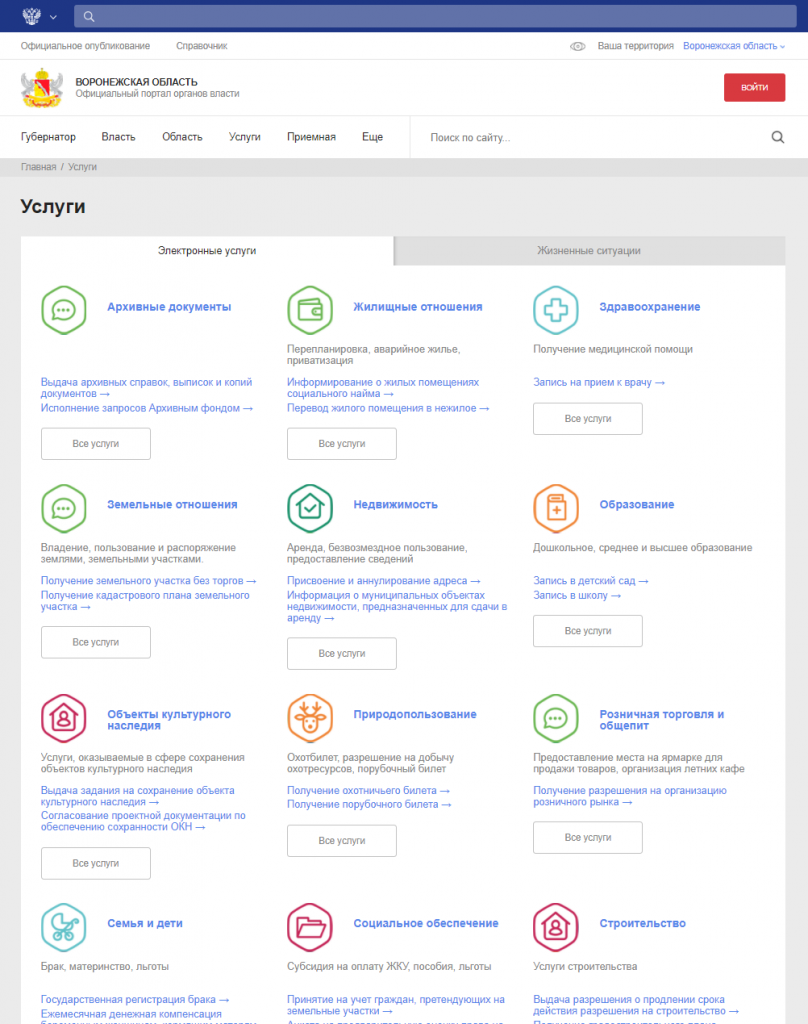Click the medical cross icon for Здравоохранение
The image size is (808, 1024).
pyautogui.click(x=556, y=310)
